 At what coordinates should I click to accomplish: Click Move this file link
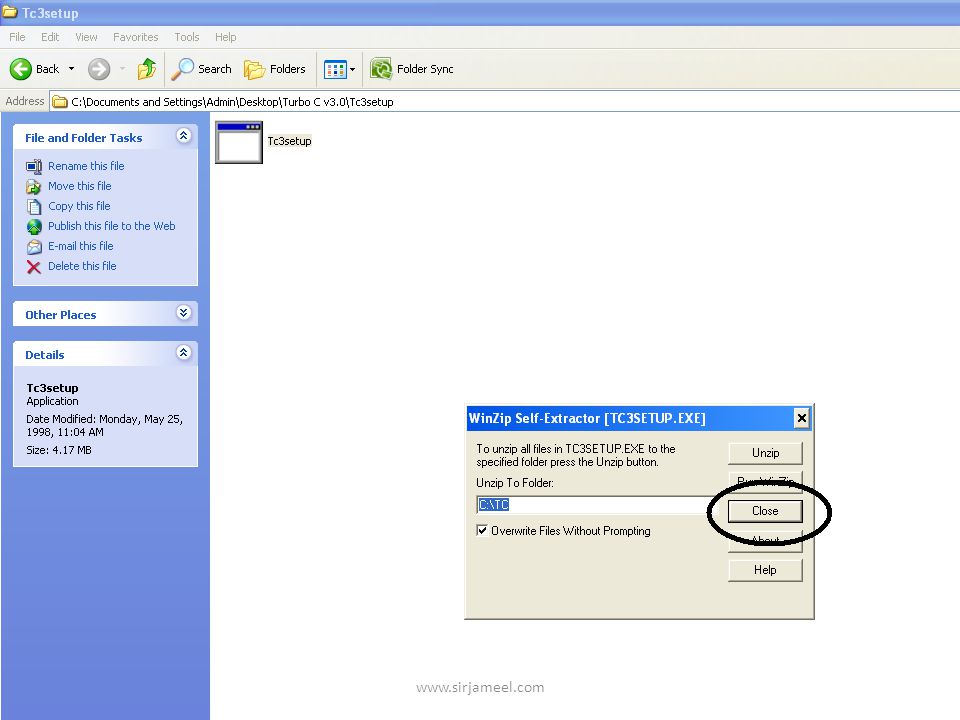[80, 186]
